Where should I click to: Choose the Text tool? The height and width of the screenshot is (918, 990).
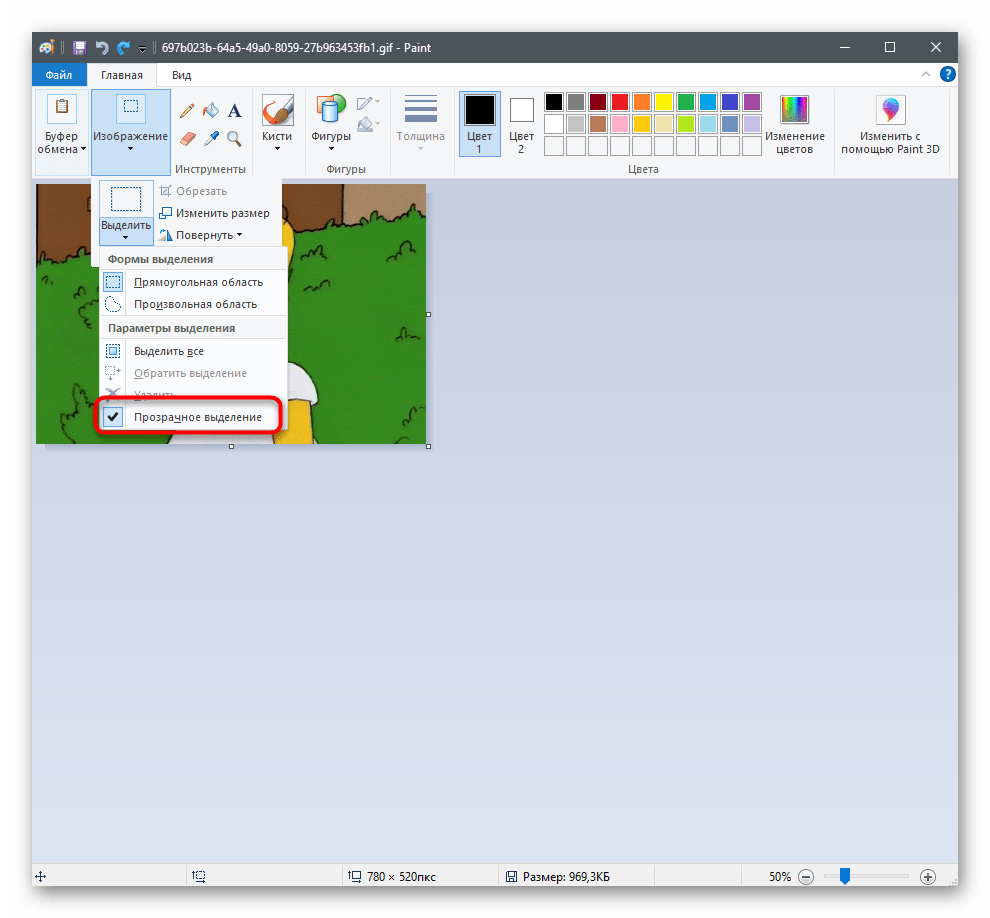pyautogui.click(x=234, y=111)
